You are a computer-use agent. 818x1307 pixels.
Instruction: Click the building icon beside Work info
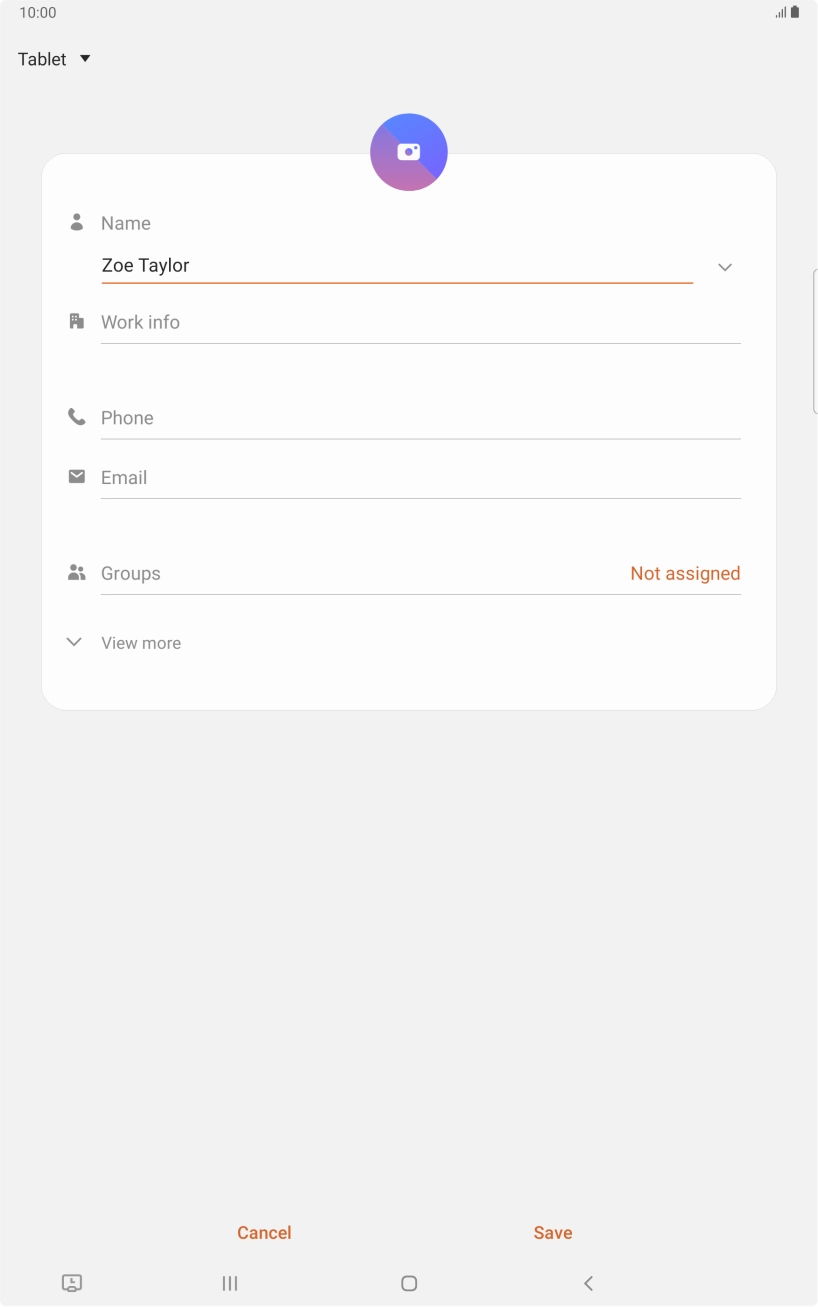click(76, 321)
